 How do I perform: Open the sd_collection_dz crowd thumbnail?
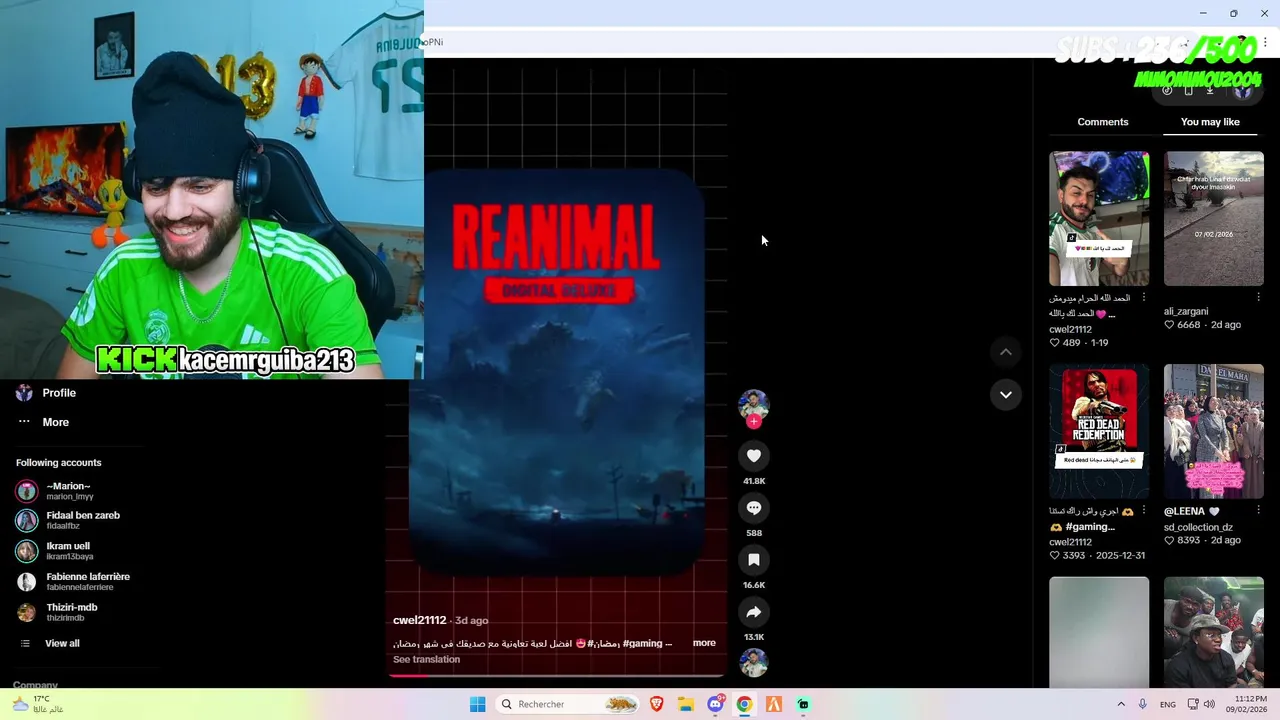[x=1214, y=431]
